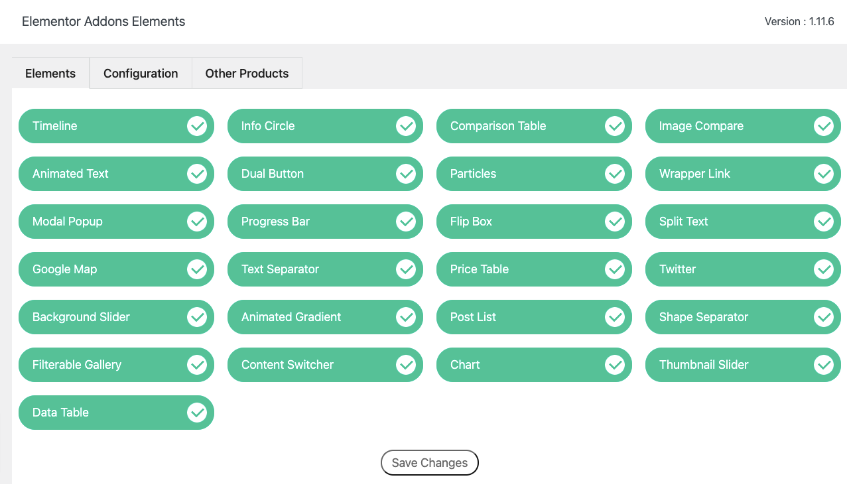This screenshot has height=484, width=847.
Task: Click the checkmark icon on Info Circle
Action: coord(406,126)
